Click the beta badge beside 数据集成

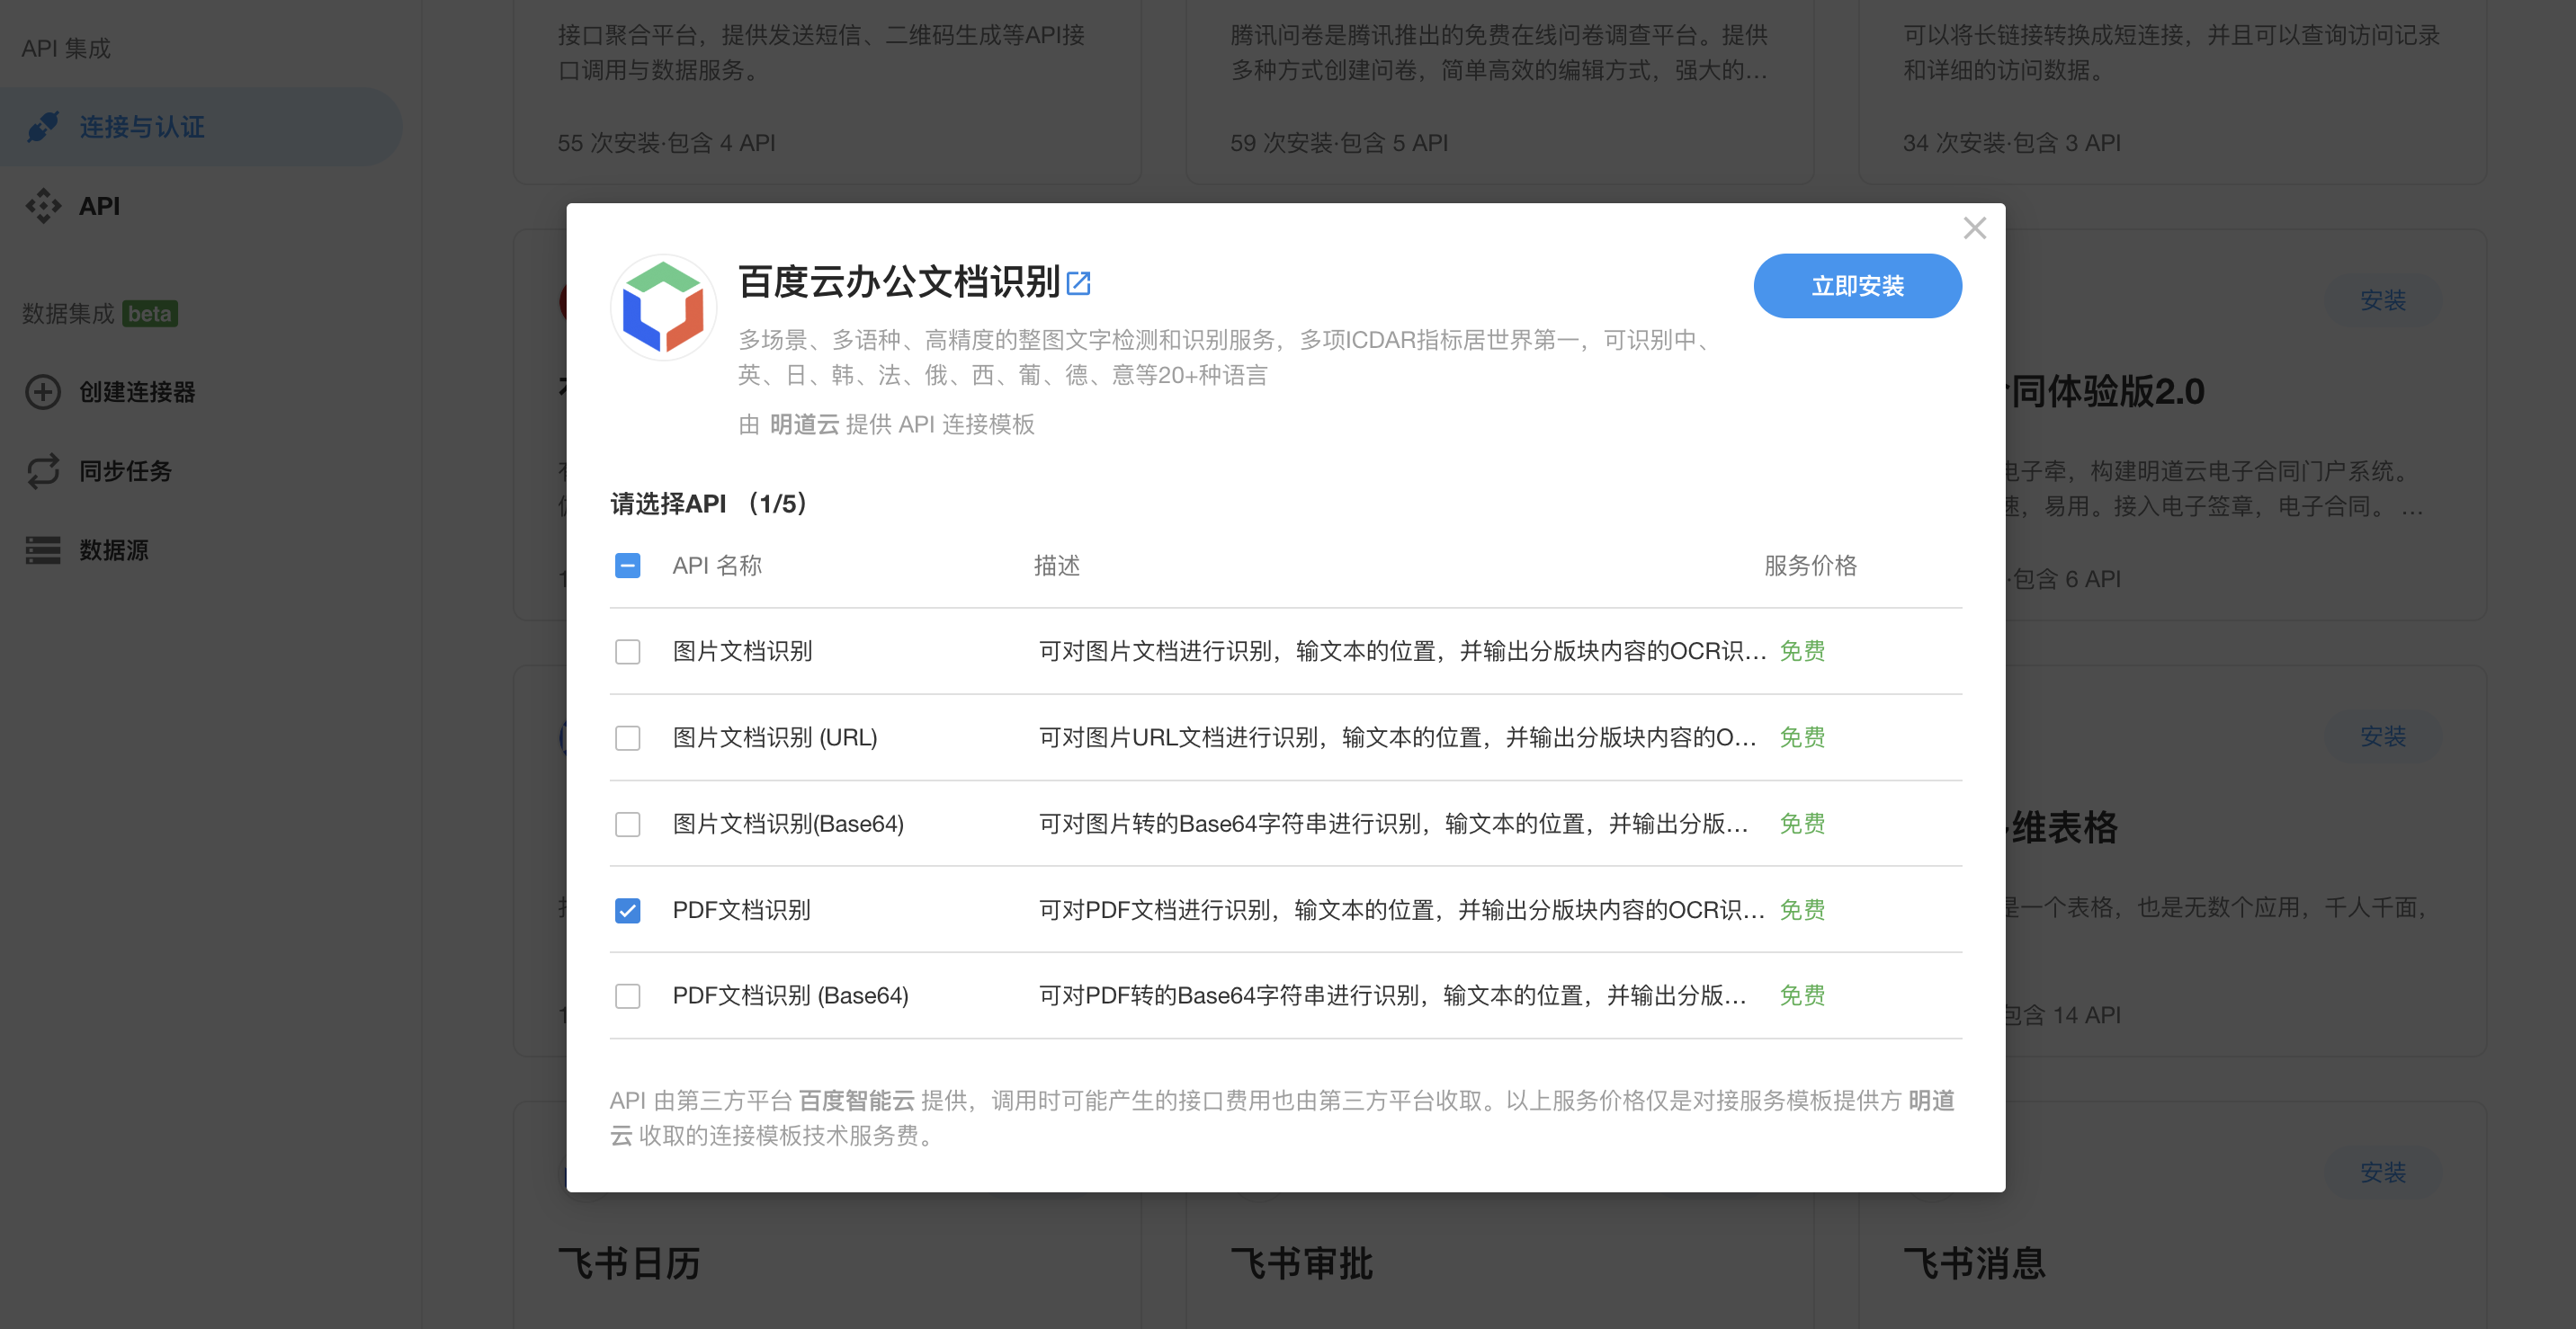[x=150, y=313]
